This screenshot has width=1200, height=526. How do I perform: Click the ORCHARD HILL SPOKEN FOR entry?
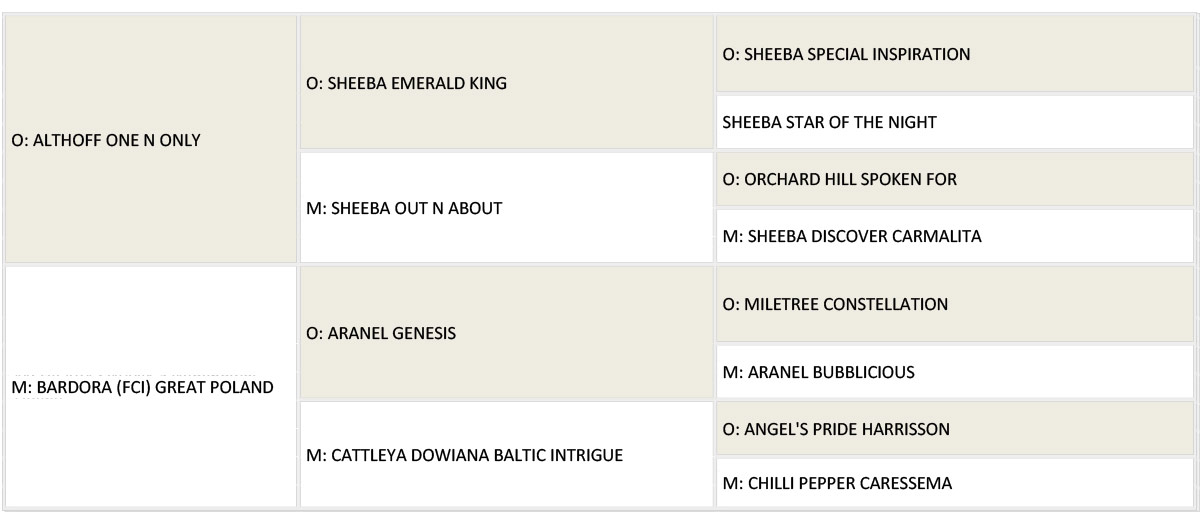click(x=838, y=179)
